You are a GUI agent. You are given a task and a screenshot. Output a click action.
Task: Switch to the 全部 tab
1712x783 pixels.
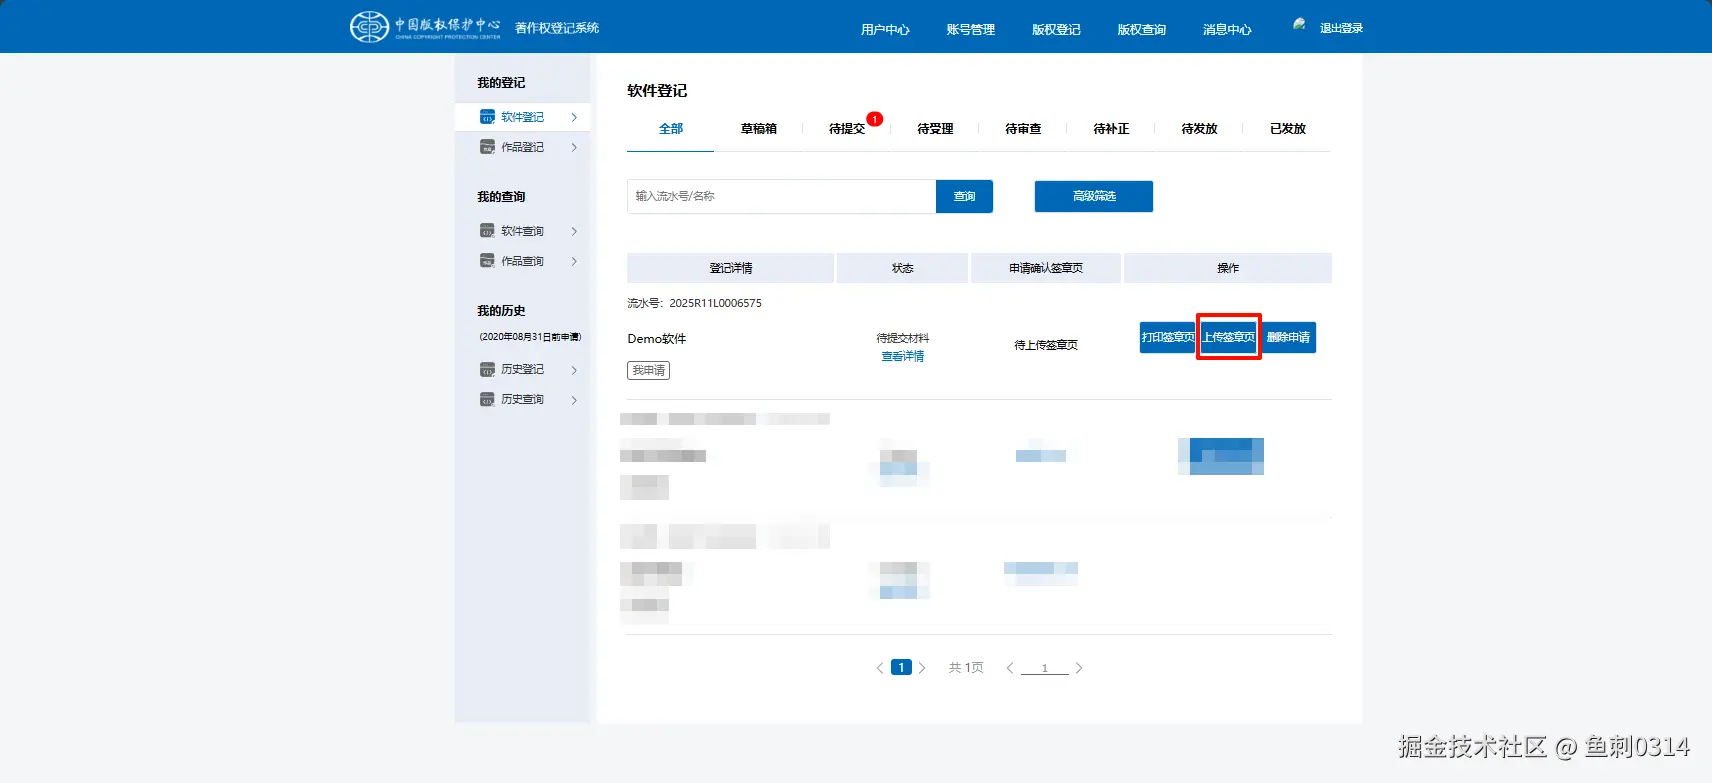671,129
